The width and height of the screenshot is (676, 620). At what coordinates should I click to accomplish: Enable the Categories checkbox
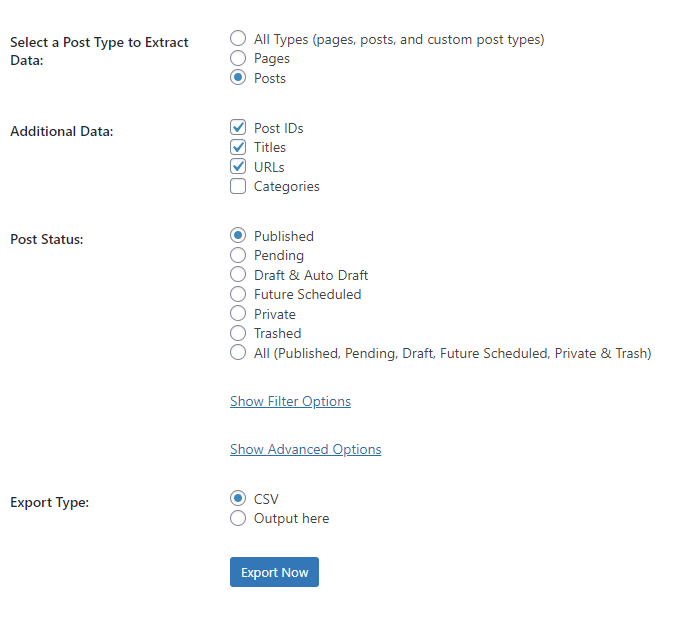click(238, 186)
